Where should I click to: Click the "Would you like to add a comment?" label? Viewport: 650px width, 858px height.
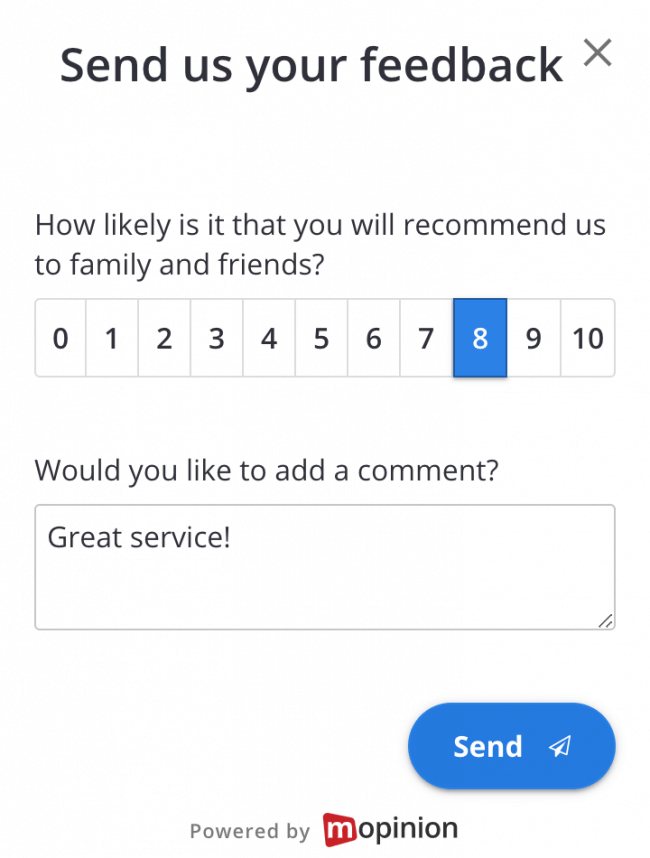point(266,470)
